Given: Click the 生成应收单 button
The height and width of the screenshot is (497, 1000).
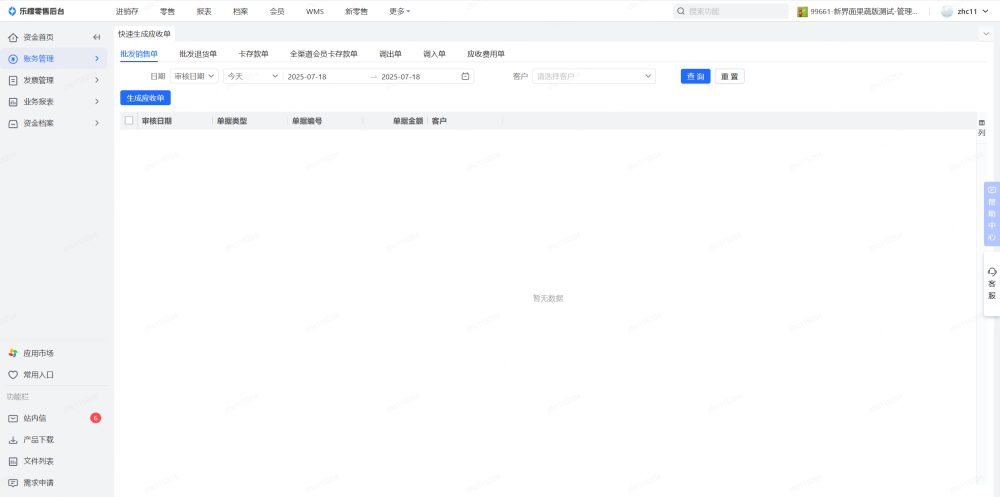Looking at the screenshot, I should [145, 98].
